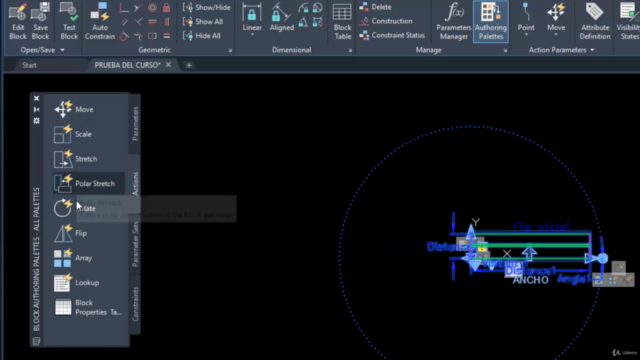Expand the Open/Save panel dropdown
Image resolution: width=640 pixels, height=360 pixels.
[x=62, y=50]
